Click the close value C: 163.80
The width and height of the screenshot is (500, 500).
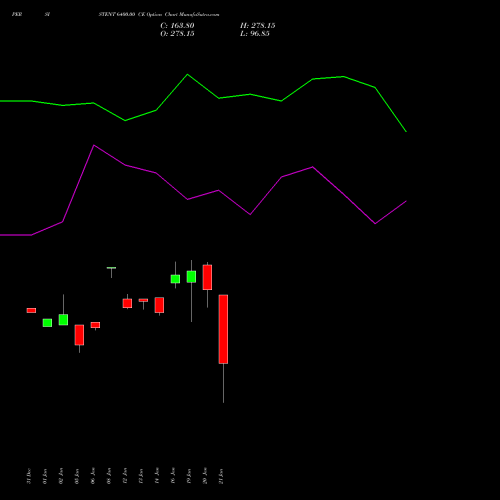click(177, 26)
